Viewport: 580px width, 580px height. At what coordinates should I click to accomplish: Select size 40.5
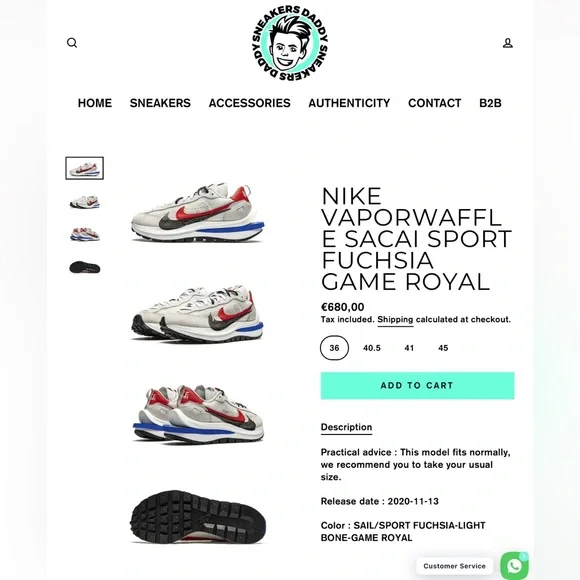click(372, 348)
